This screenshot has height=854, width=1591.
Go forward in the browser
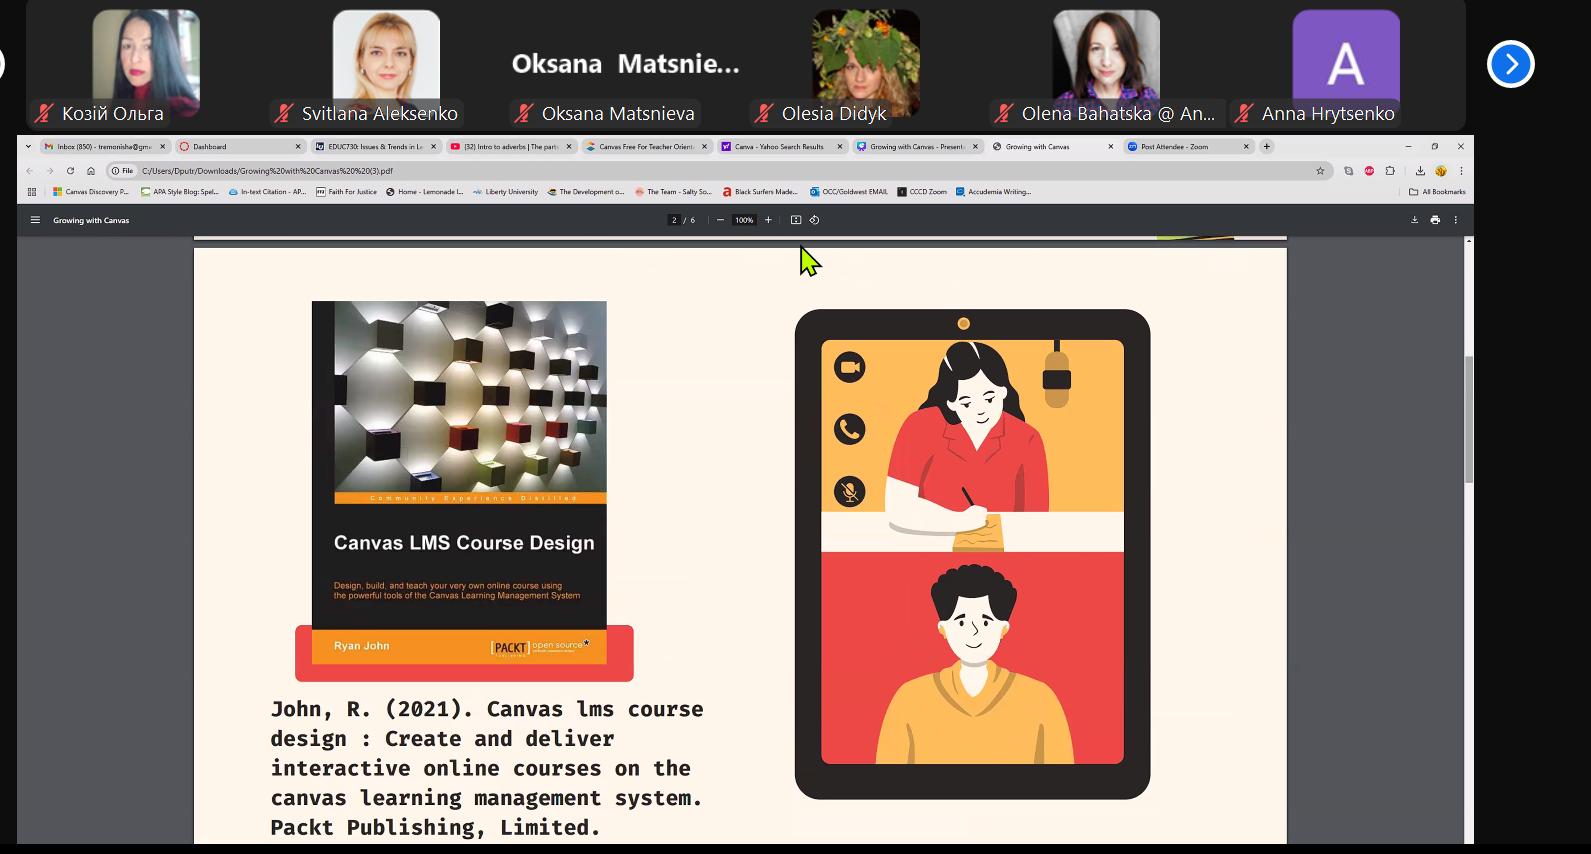coord(50,171)
